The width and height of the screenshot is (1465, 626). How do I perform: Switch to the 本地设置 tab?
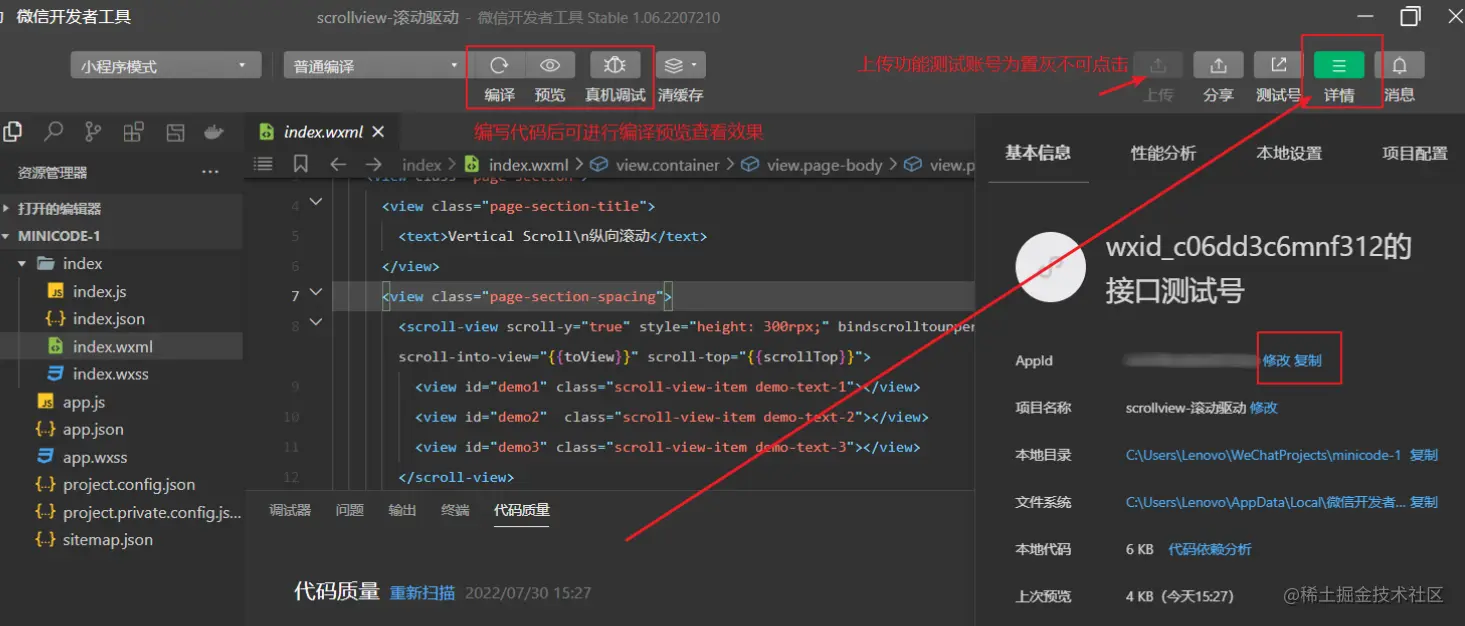(1289, 153)
